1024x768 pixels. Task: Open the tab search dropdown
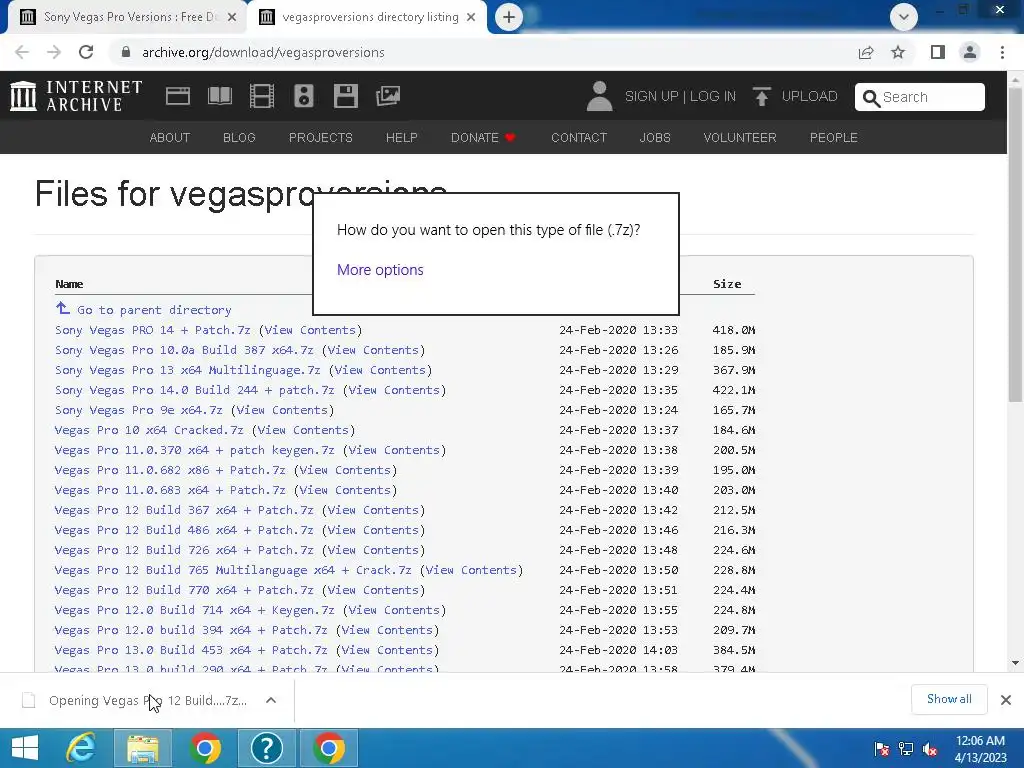click(x=904, y=17)
